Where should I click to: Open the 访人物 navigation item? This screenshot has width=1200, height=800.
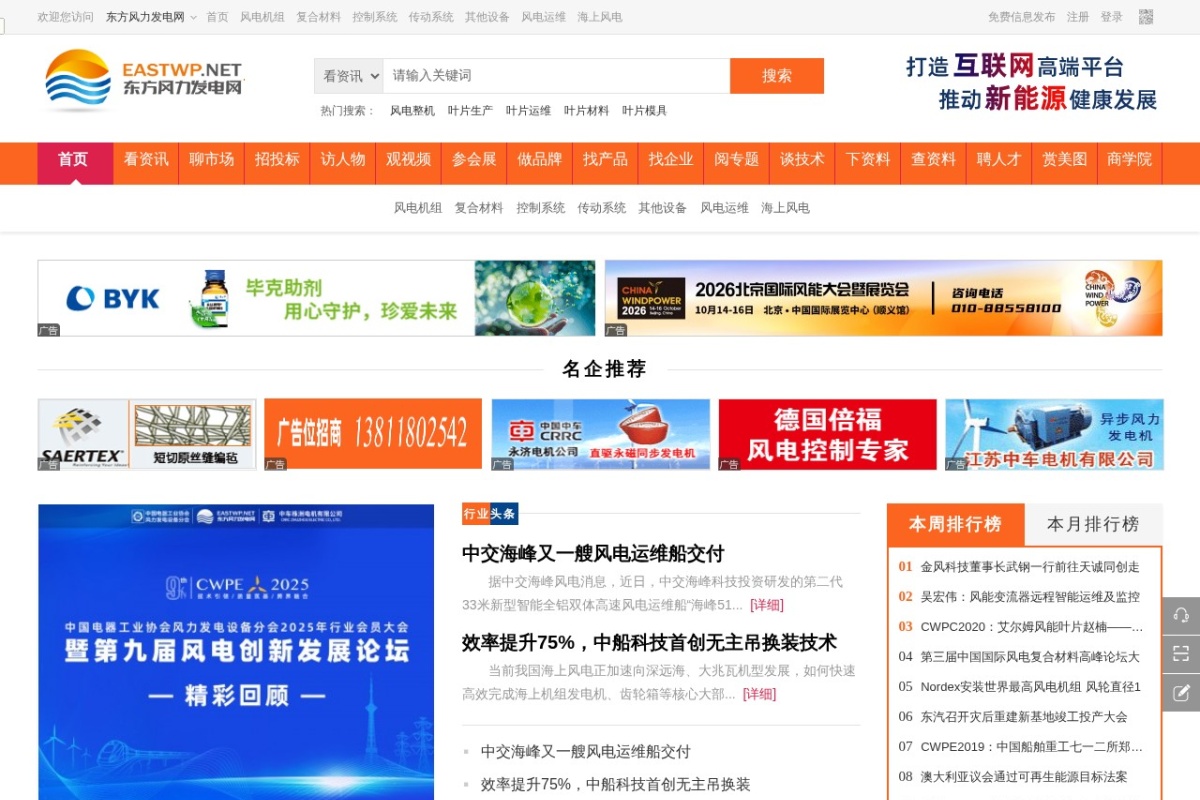pos(343,160)
